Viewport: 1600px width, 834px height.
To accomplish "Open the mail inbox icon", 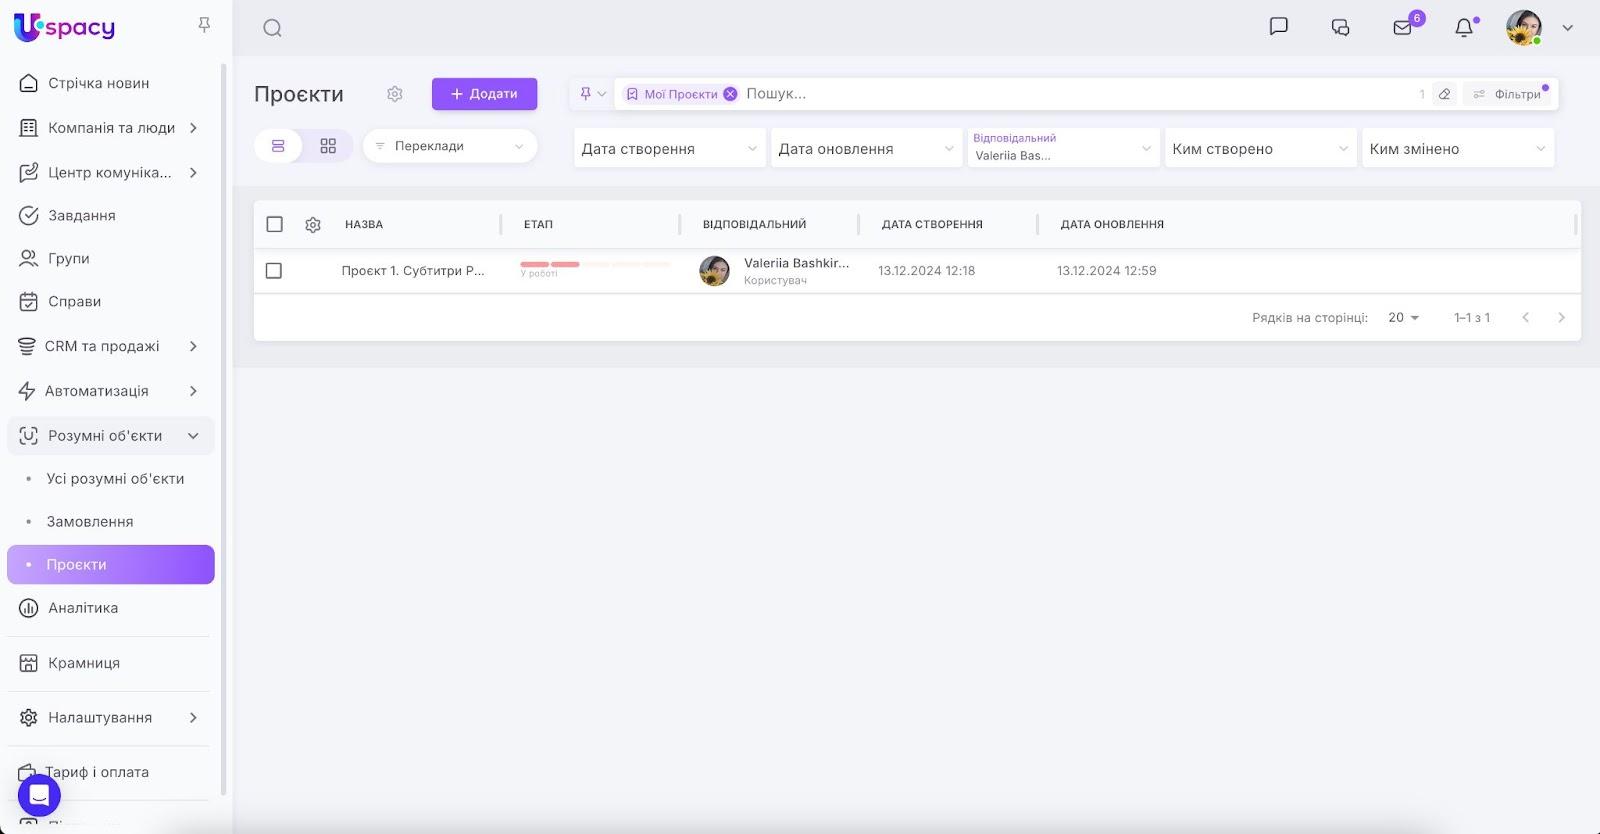I will click(1403, 28).
